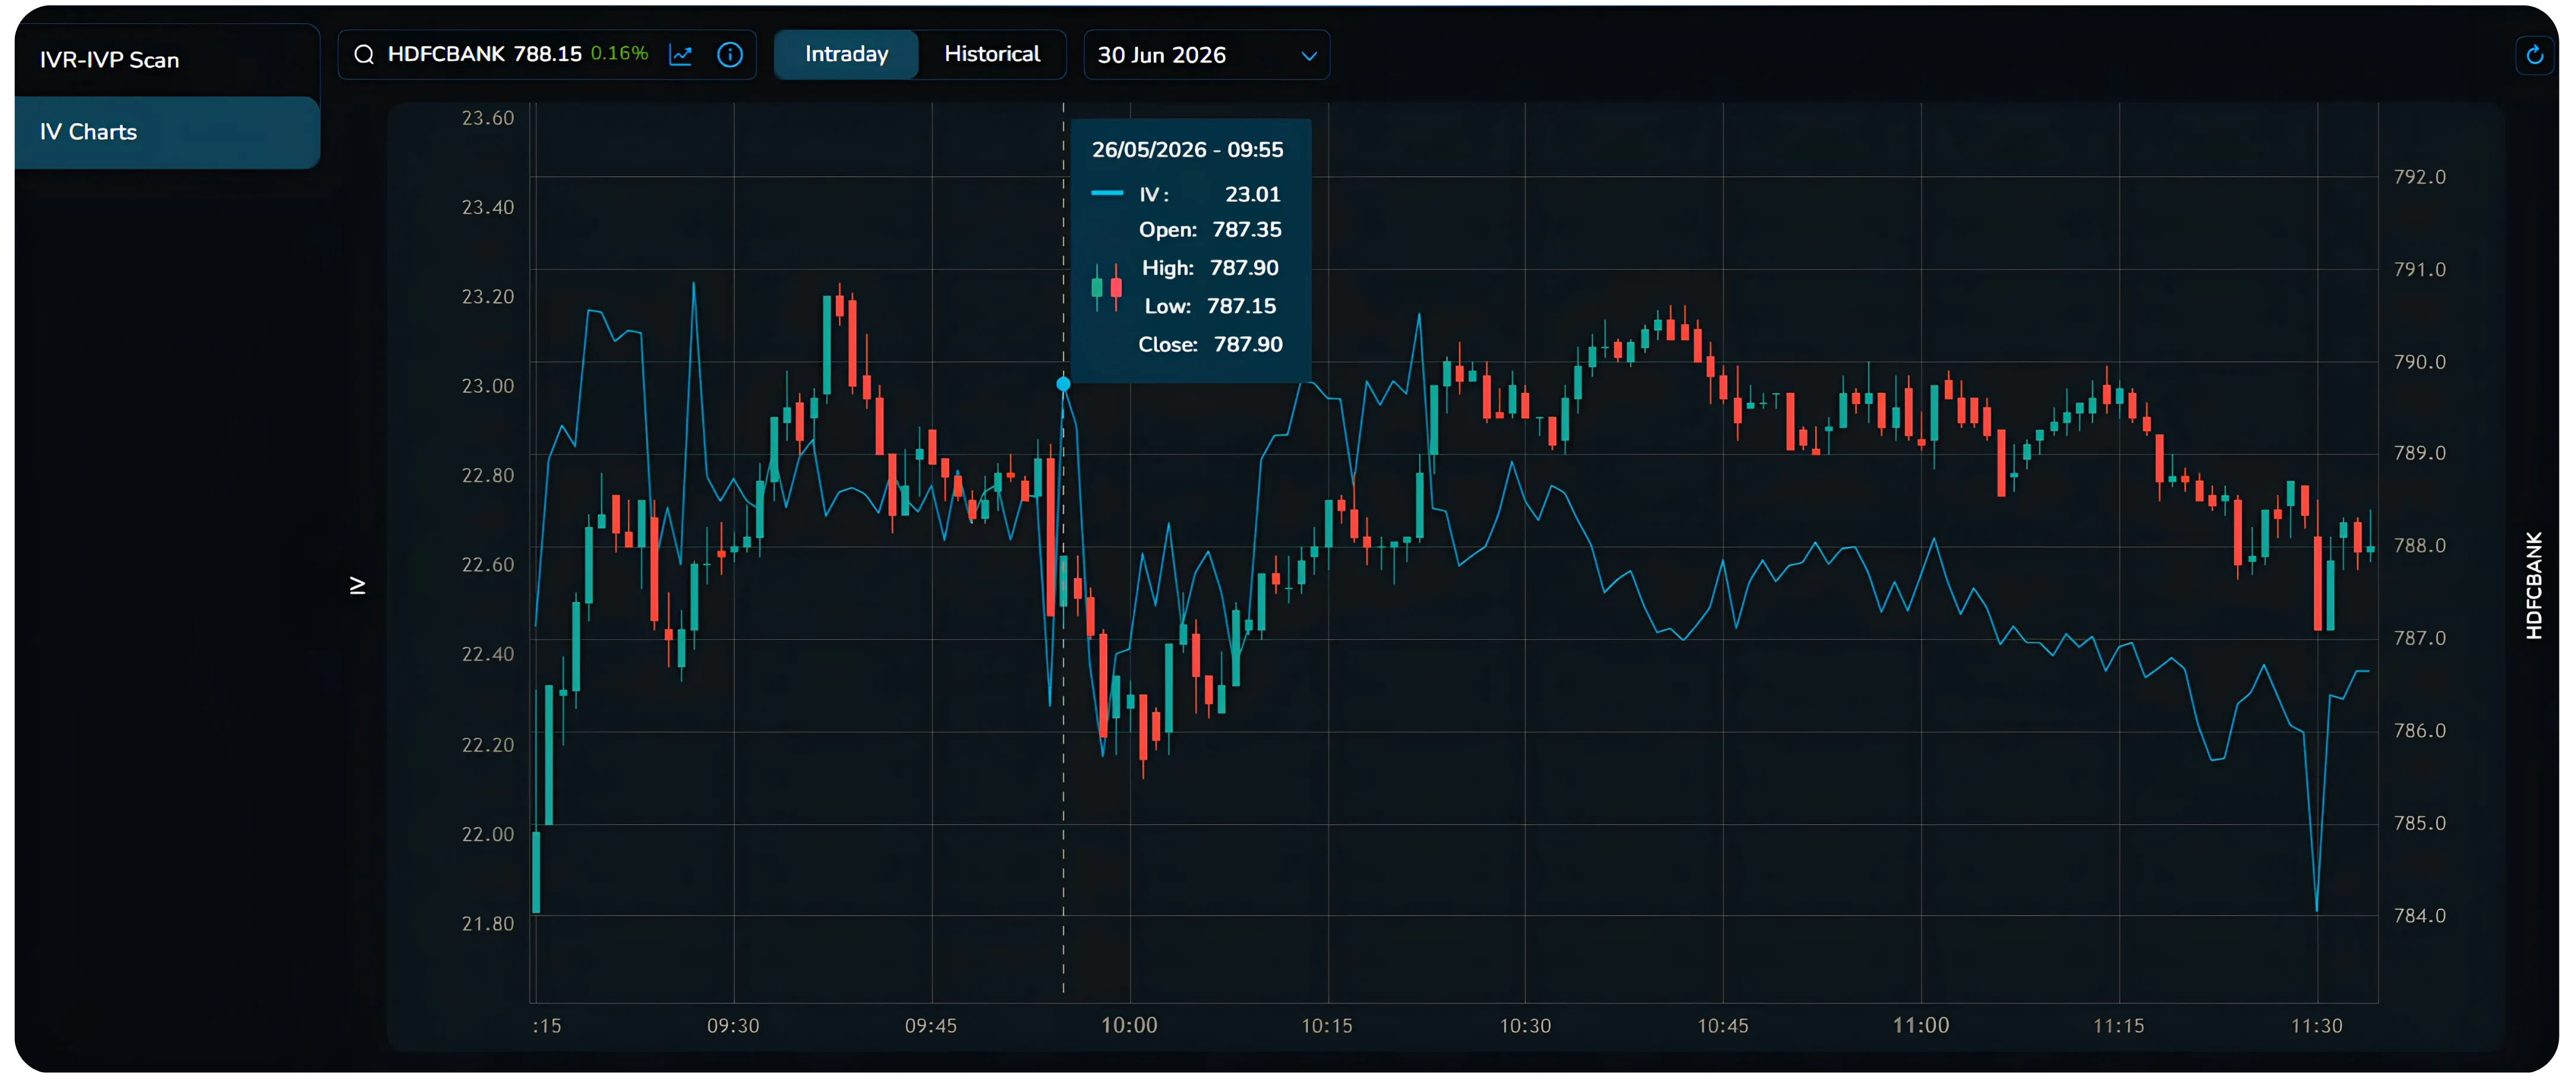Viewport: 2576px width, 1087px height.
Task: Click the tooltip High value 787.90
Action: 1244,268
